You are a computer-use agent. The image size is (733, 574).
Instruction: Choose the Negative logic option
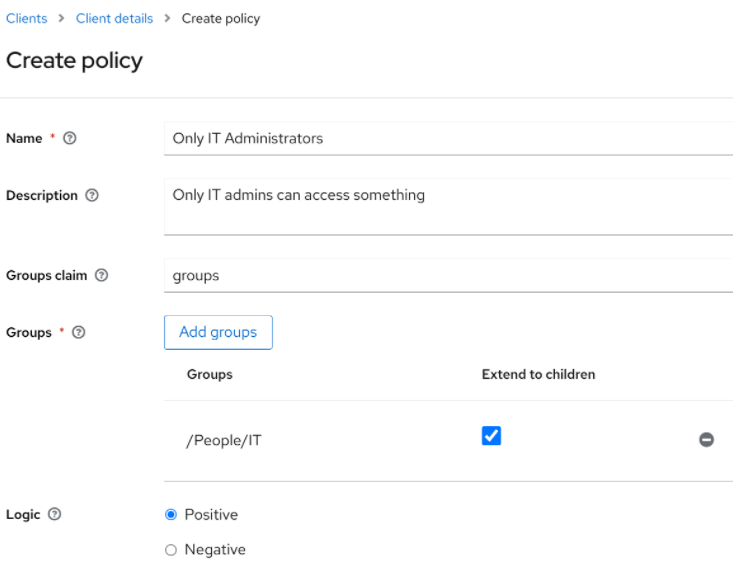(x=170, y=549)
